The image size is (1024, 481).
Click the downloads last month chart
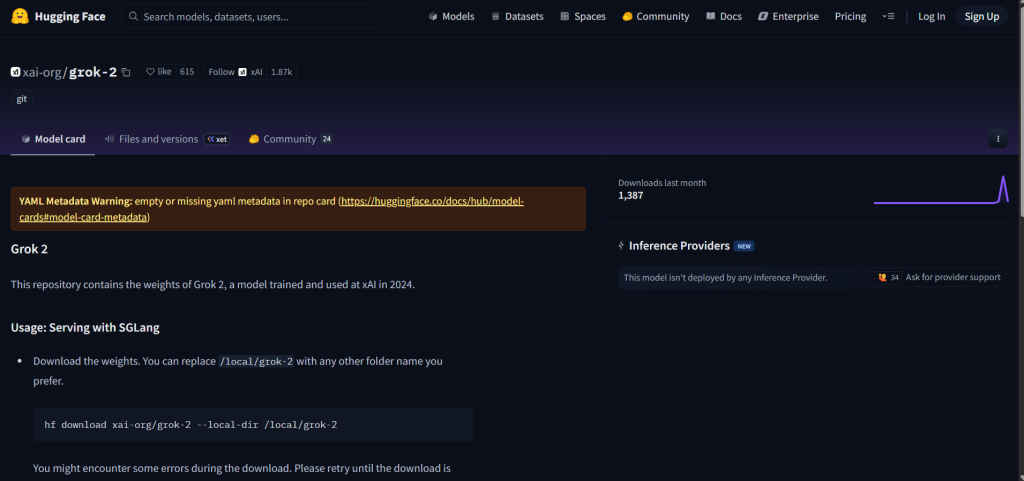point(939,190)
